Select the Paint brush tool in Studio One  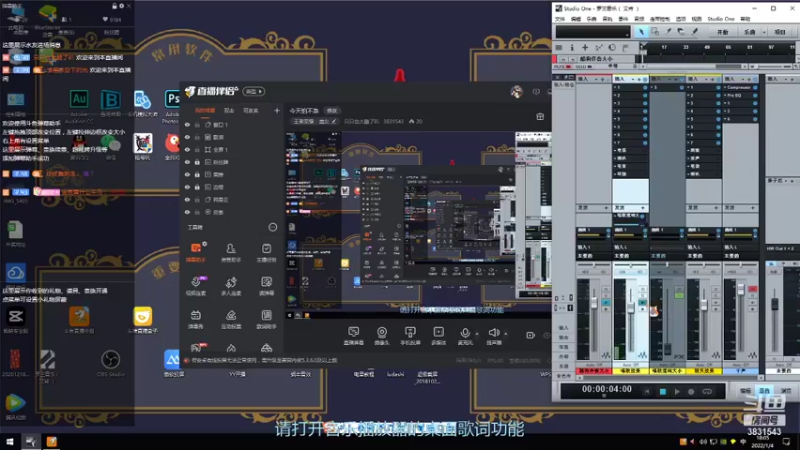694,32
